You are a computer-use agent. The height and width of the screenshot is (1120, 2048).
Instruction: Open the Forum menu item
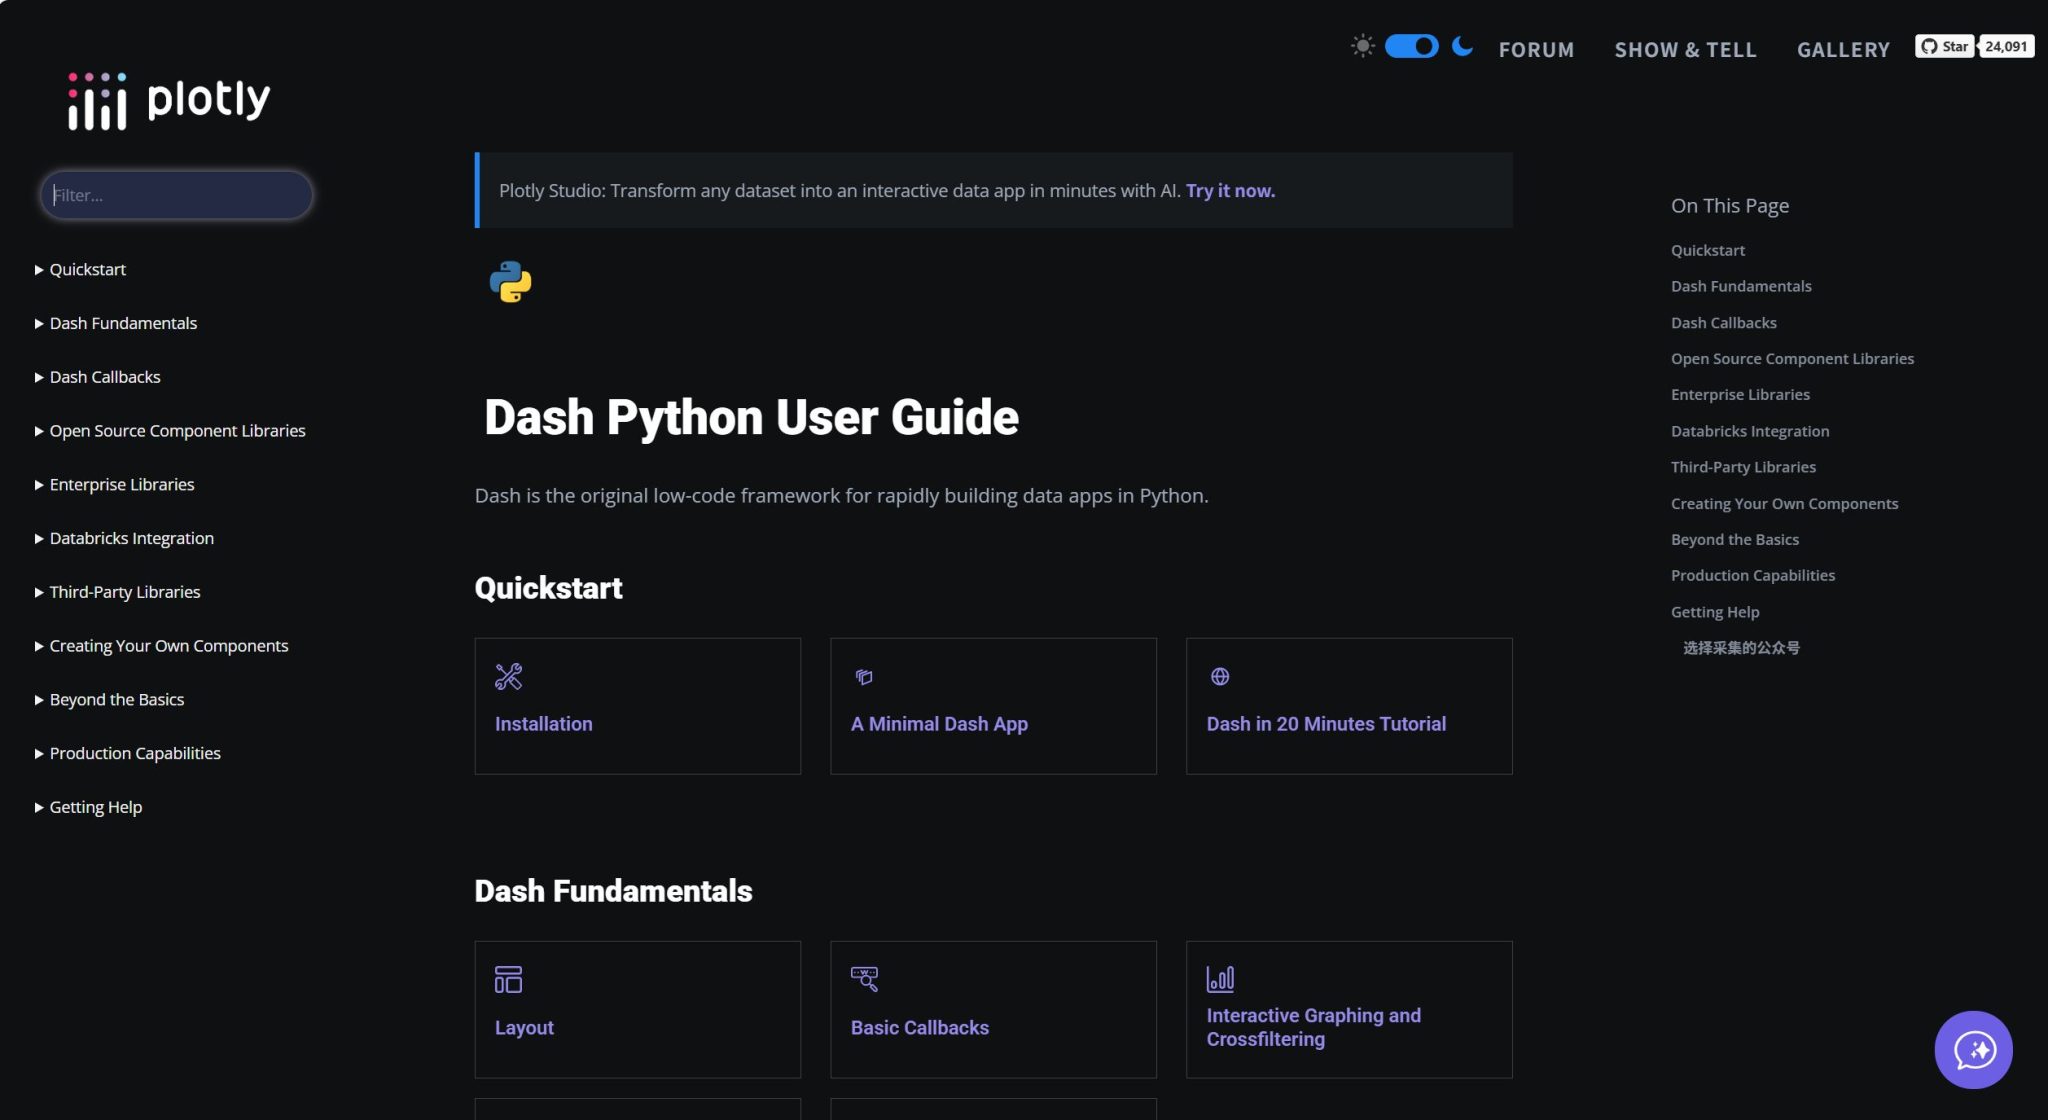(x=1536, y=50)
